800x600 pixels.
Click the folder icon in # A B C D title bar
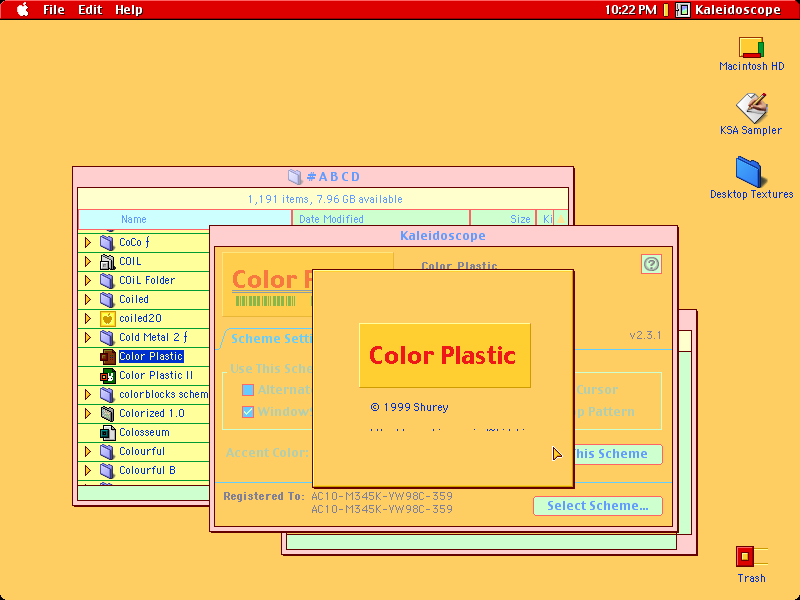[295, 177]
